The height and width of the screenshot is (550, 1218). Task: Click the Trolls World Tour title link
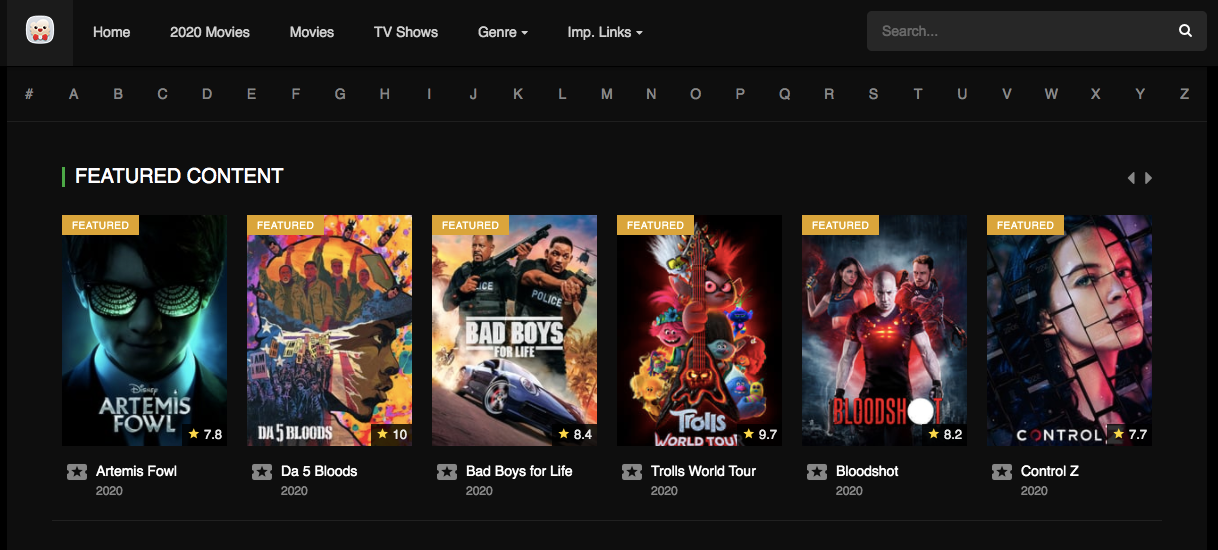703,471
